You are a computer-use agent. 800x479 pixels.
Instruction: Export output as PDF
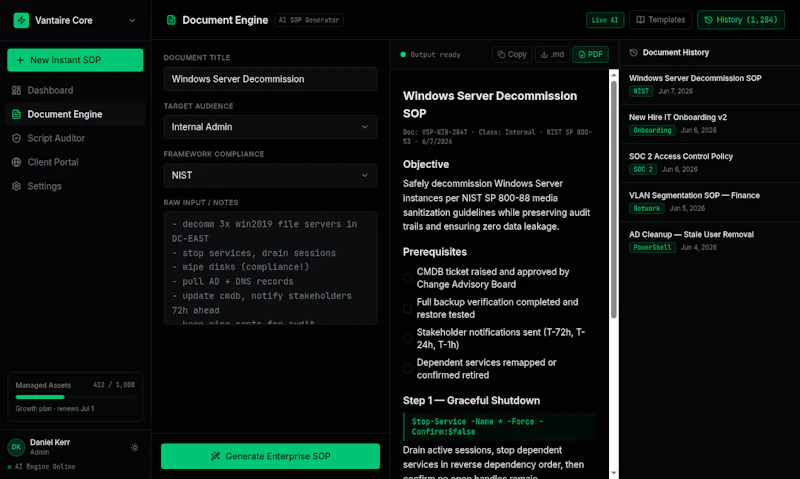tap(590, 54)
